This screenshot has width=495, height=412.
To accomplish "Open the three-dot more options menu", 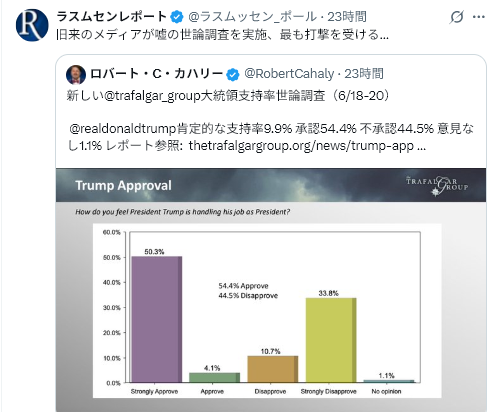I will (x=479, y=17).
